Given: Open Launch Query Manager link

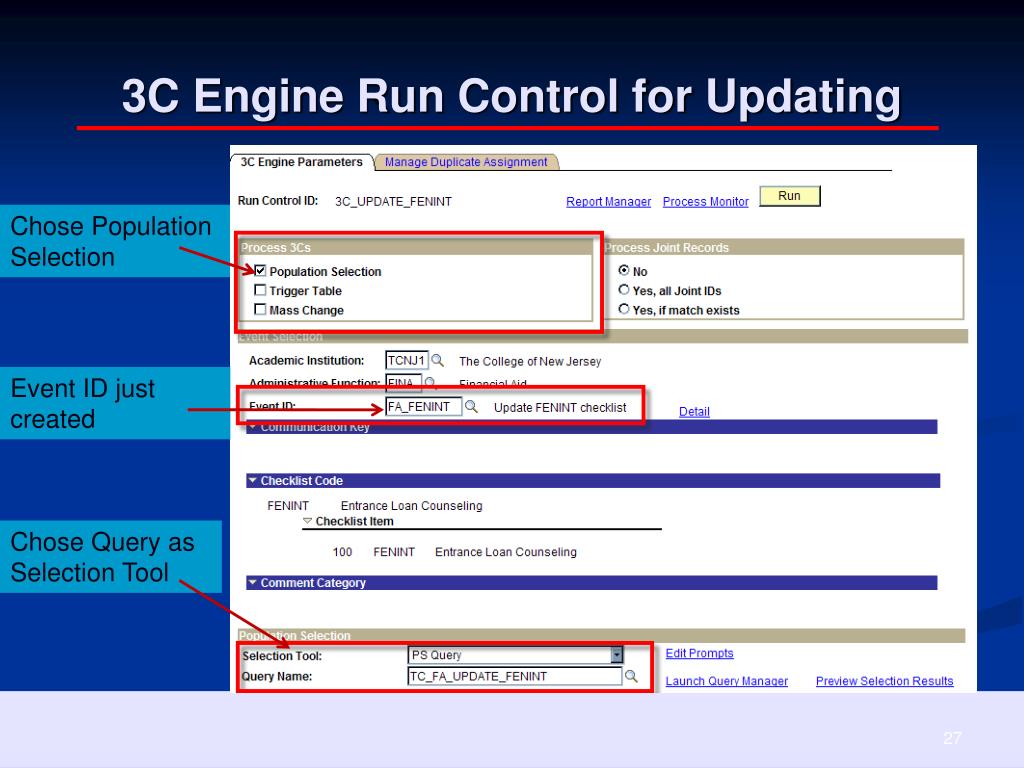Looking at the screenshot, I should (x=726, y=681).
